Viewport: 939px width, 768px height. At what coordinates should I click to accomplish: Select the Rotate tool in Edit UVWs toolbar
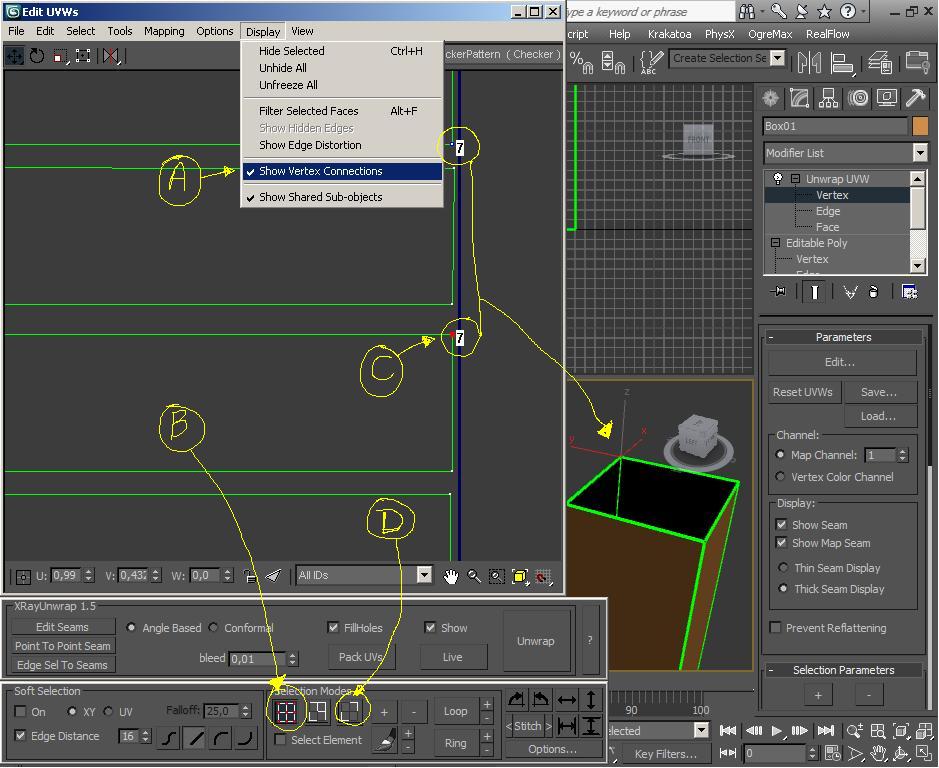click(37, 56)
